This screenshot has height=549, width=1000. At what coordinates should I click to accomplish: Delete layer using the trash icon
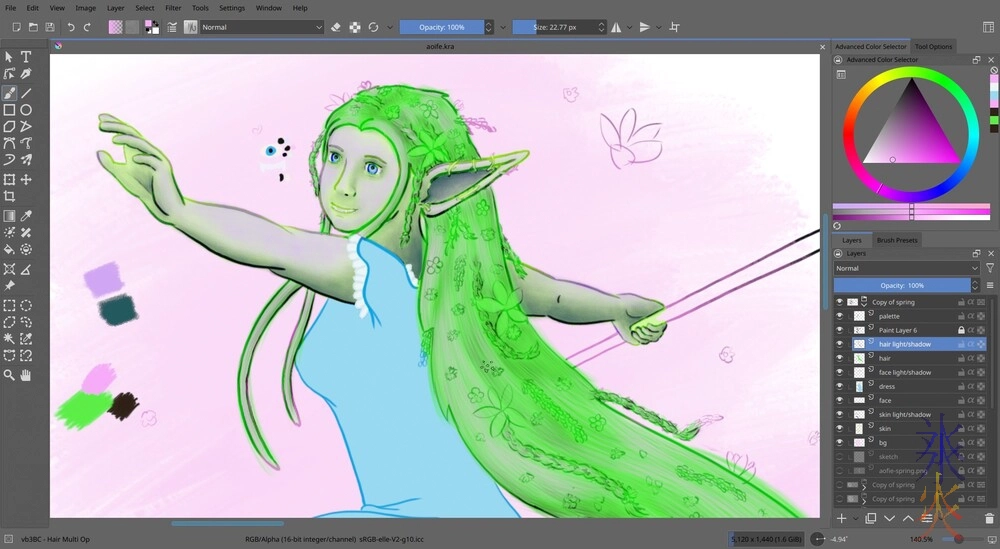coord(989,518)
